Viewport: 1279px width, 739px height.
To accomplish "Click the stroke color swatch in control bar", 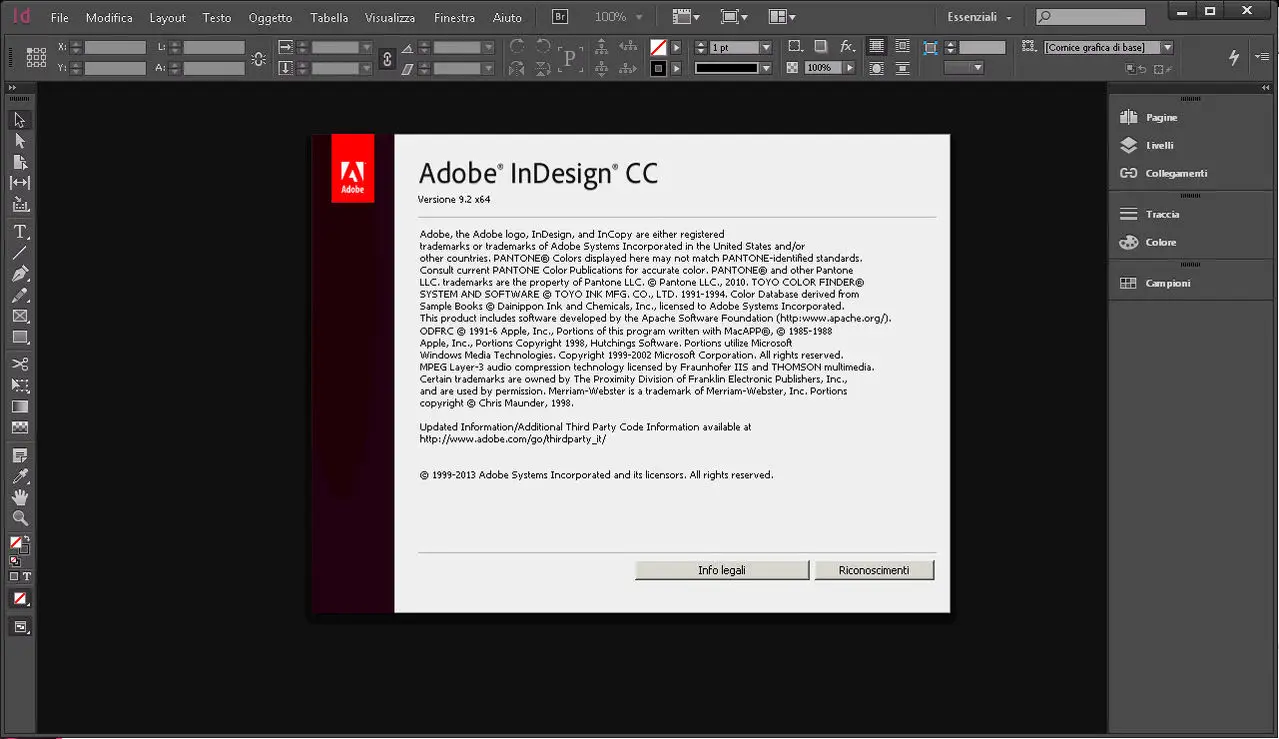I will [658, 68].
